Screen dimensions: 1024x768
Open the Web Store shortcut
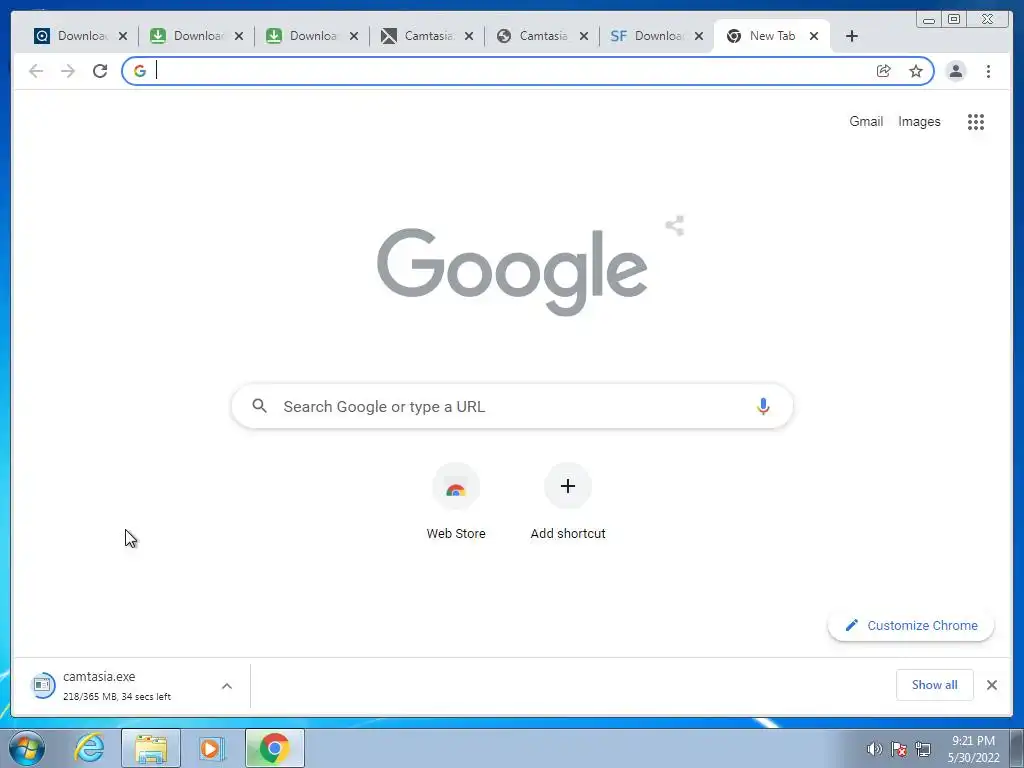pyautogui.click(x=456, y=502)
